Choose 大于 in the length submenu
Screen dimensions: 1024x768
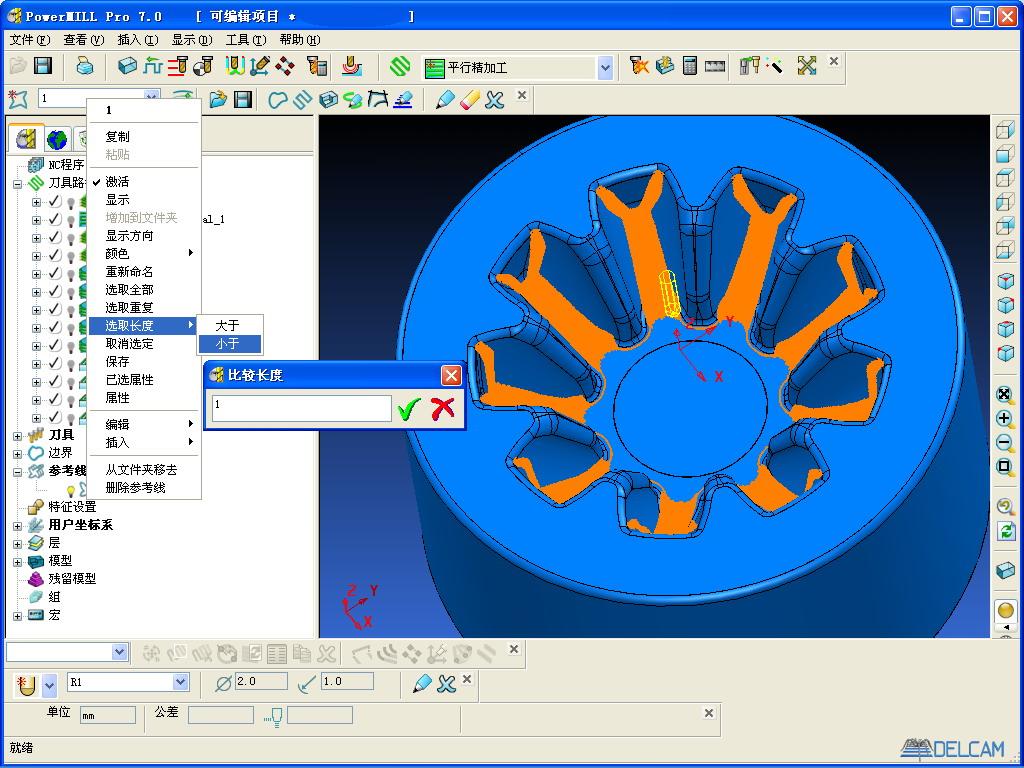(229, 325)
